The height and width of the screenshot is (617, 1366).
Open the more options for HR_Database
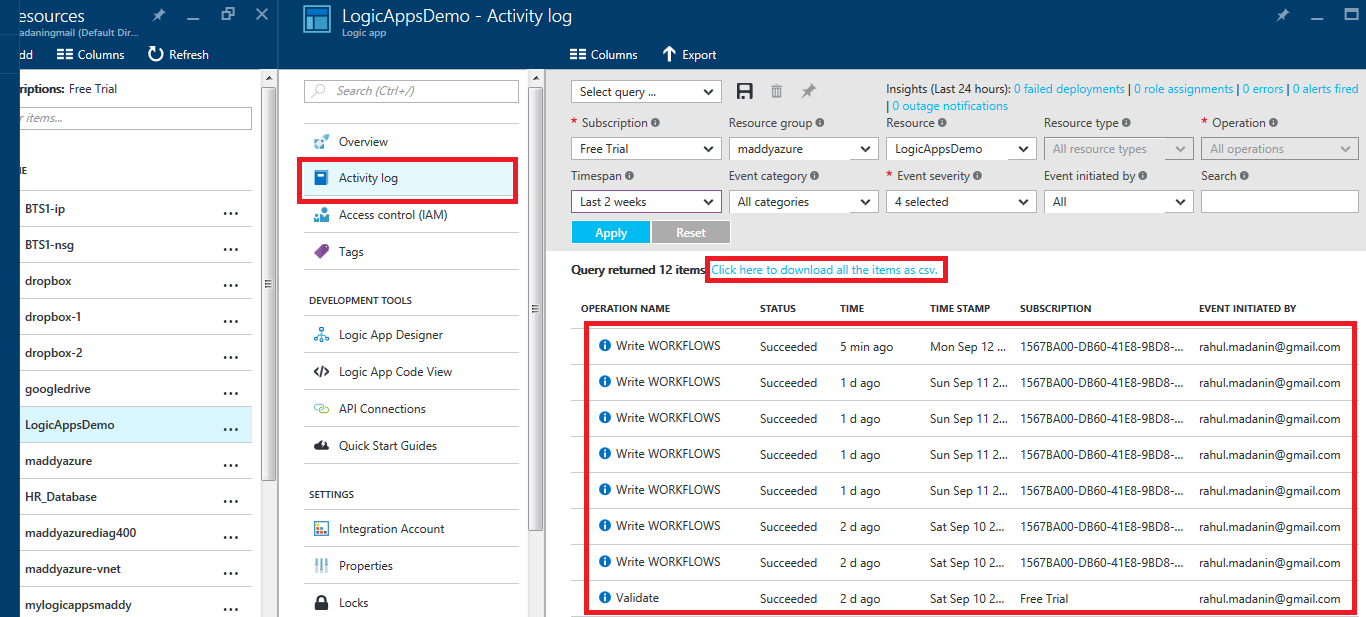(x=231, y=499)
